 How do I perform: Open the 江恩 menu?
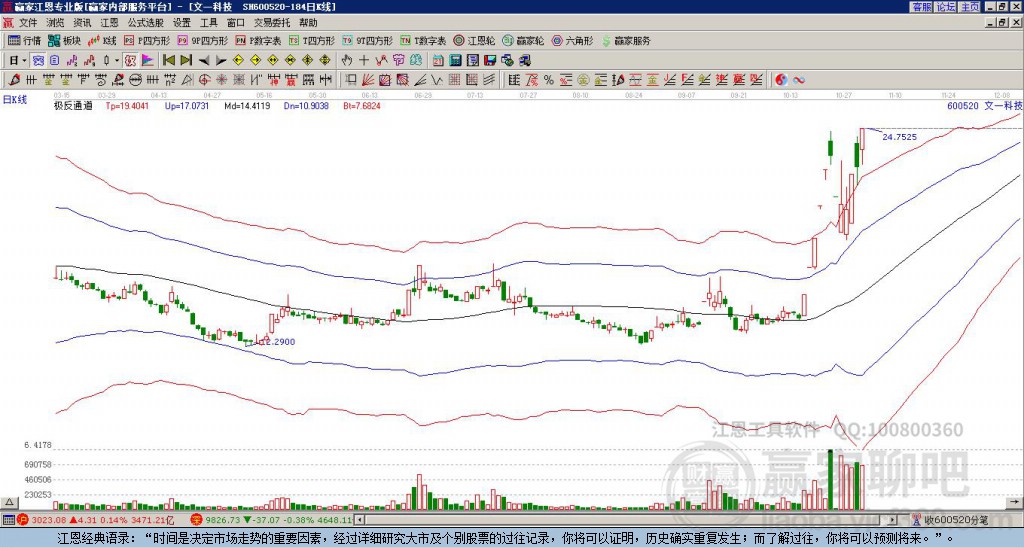pyautogui.click(x=110, y=23)
